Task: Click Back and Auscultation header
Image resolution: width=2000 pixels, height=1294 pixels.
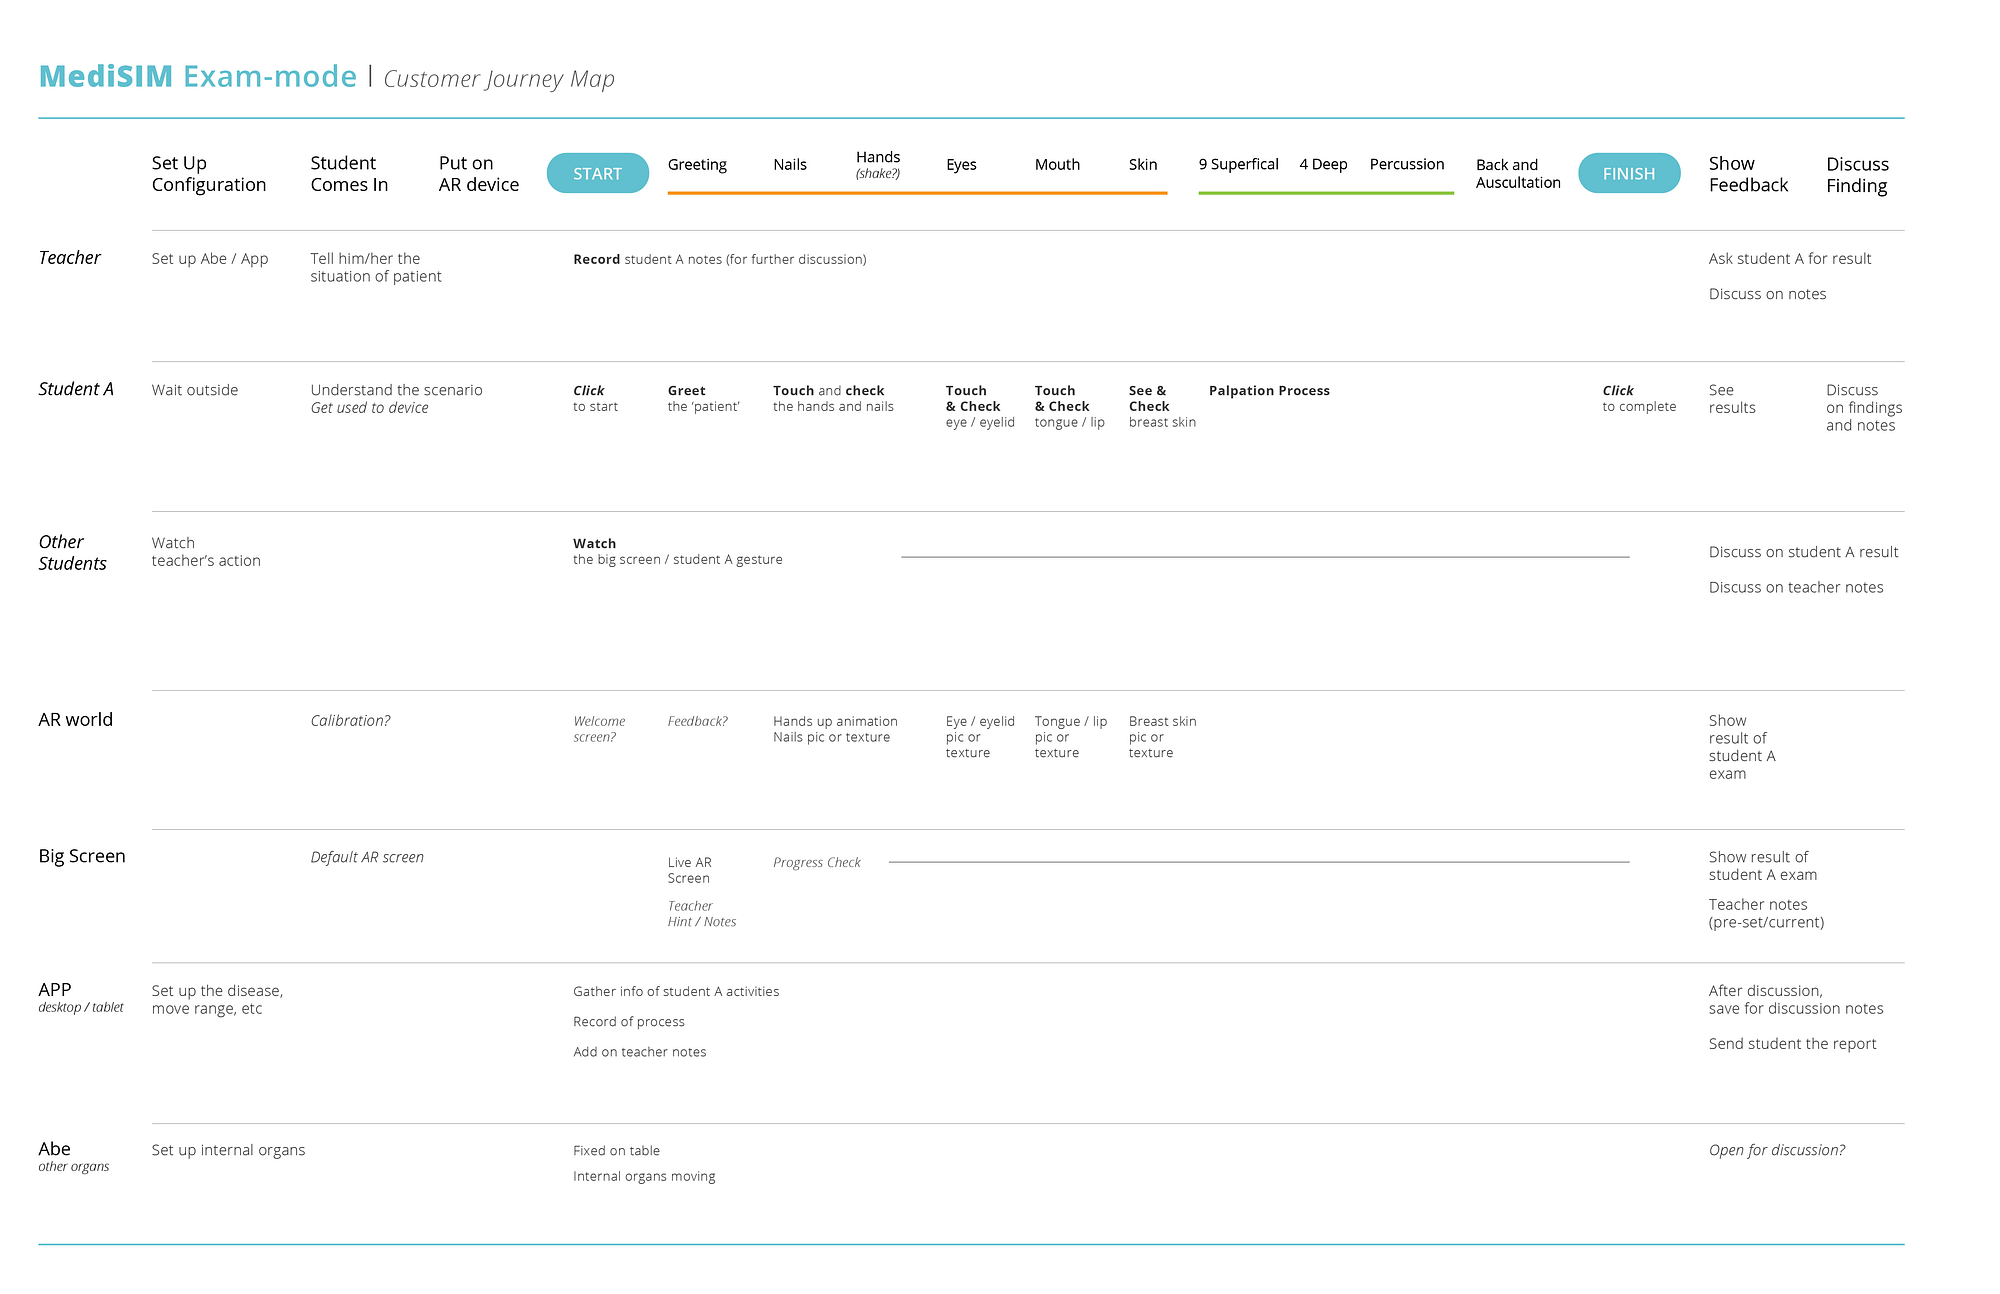Action: 1517,174
